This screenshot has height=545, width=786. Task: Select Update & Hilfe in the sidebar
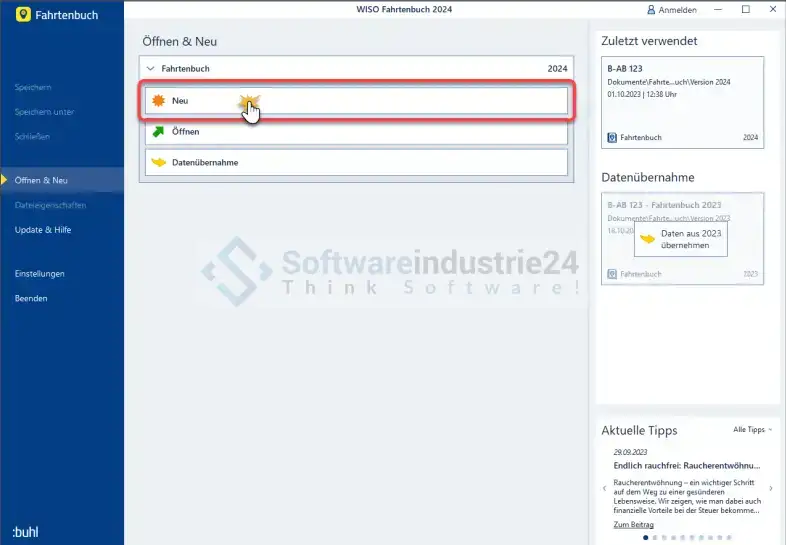[42, 230]
